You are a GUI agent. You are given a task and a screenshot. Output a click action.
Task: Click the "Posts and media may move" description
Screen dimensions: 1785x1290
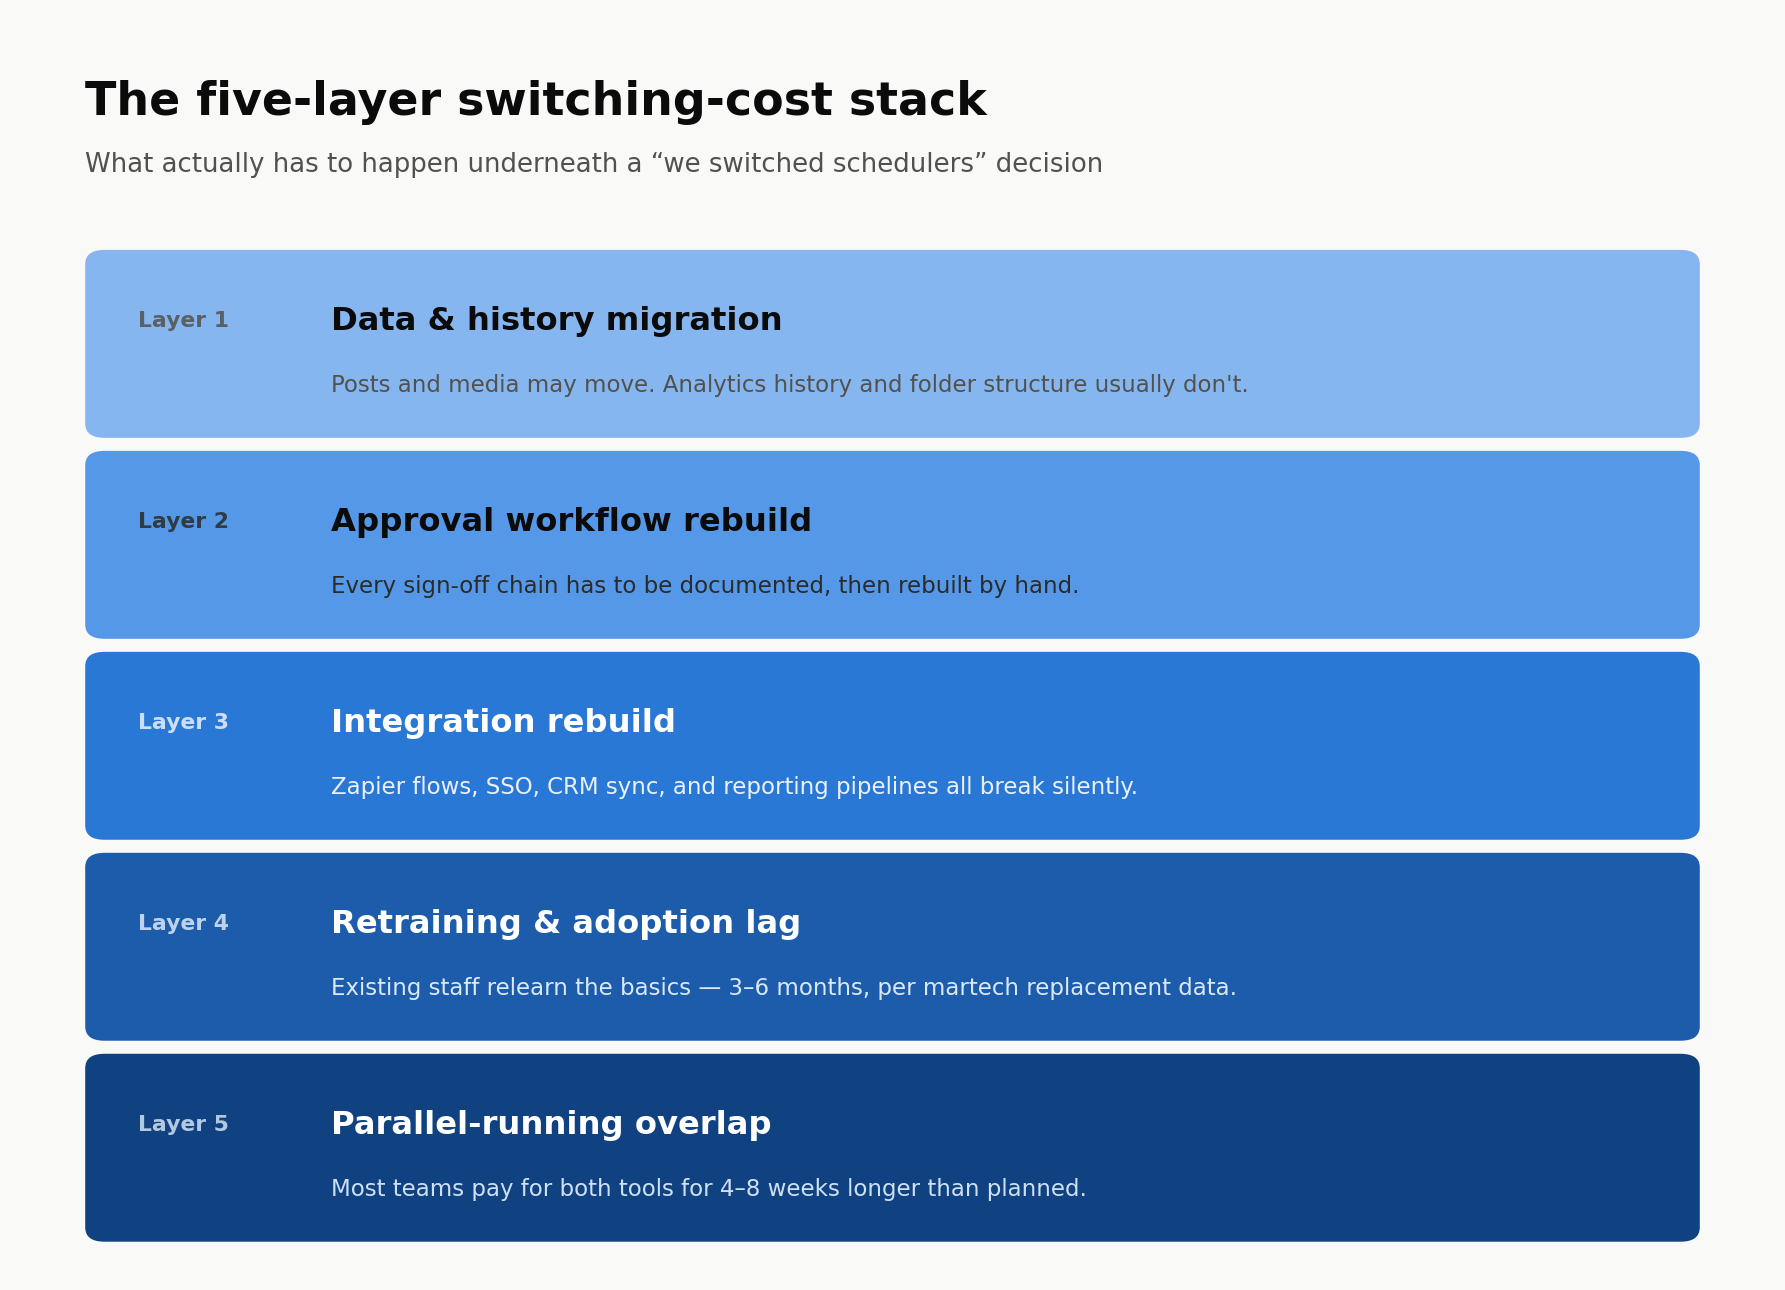(790, 385)
